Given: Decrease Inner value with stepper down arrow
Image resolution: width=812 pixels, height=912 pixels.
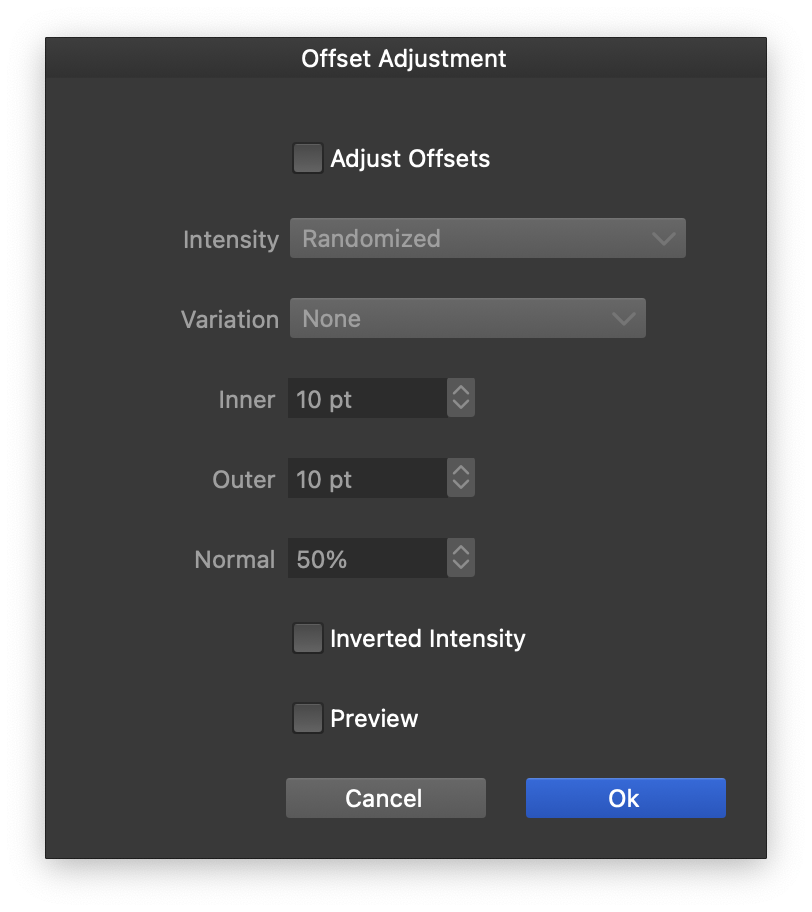Looking at the screenshot, I should point(460,407).
